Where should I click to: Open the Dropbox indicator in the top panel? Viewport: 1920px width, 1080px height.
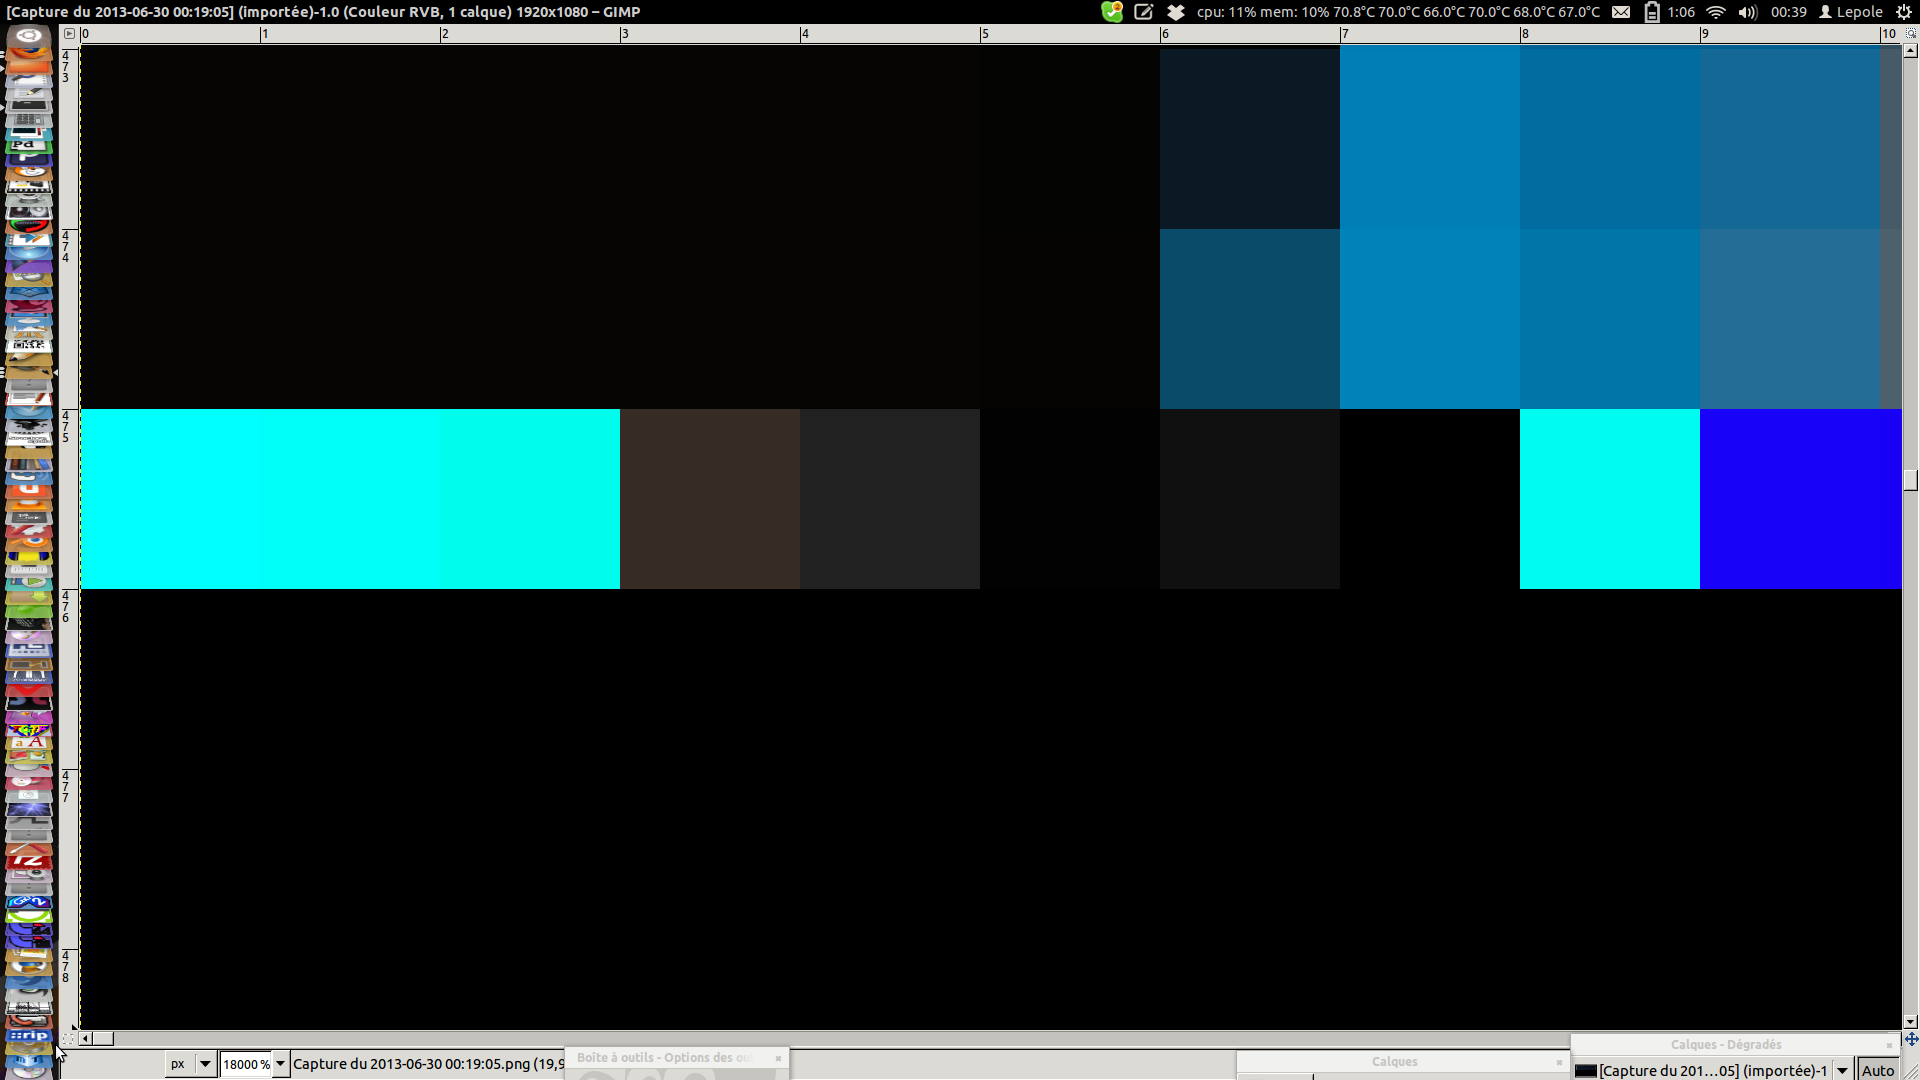click(x=1176, y=12)
